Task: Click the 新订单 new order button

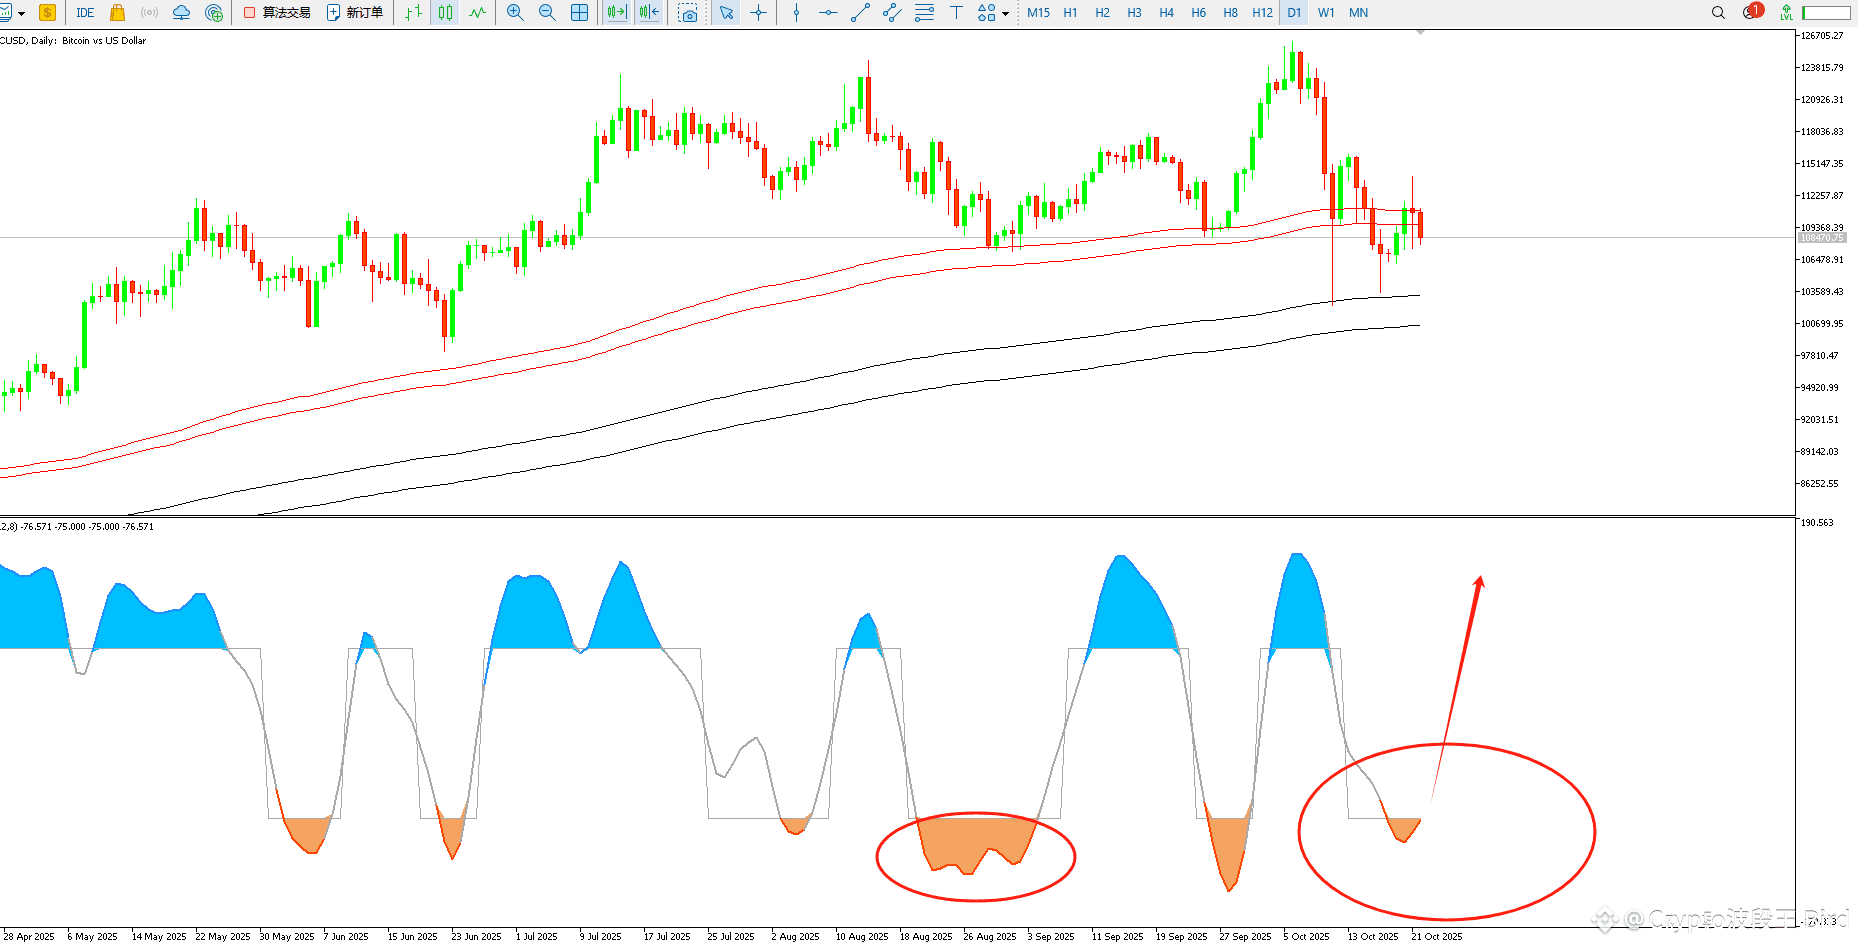Action: coord(355,13)
